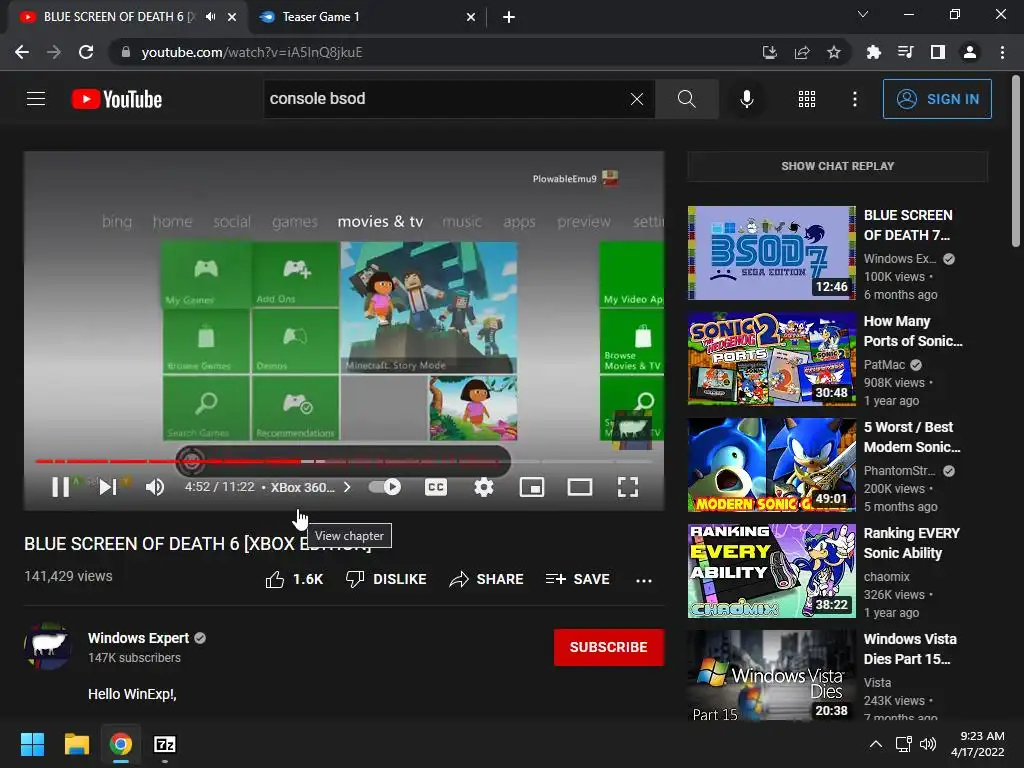Screen dimensions: 1024x768
Task: Click the SIGN IN button
Action: [x=937, y=99]
